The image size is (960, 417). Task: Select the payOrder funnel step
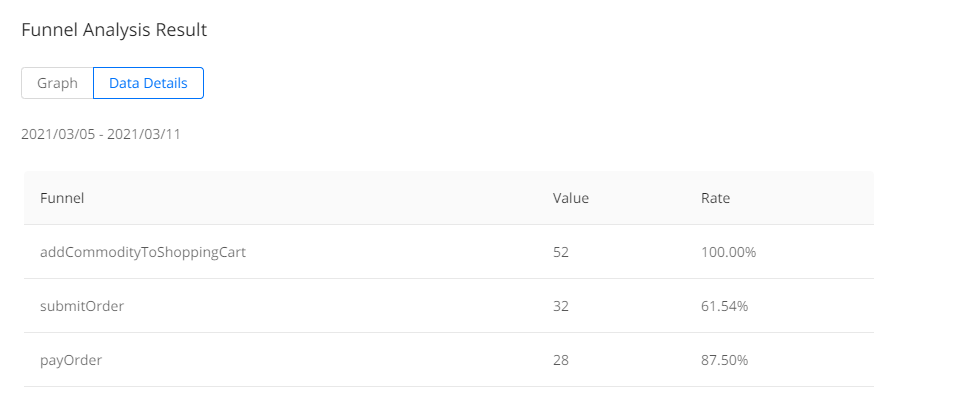click(x=71, y=360)
